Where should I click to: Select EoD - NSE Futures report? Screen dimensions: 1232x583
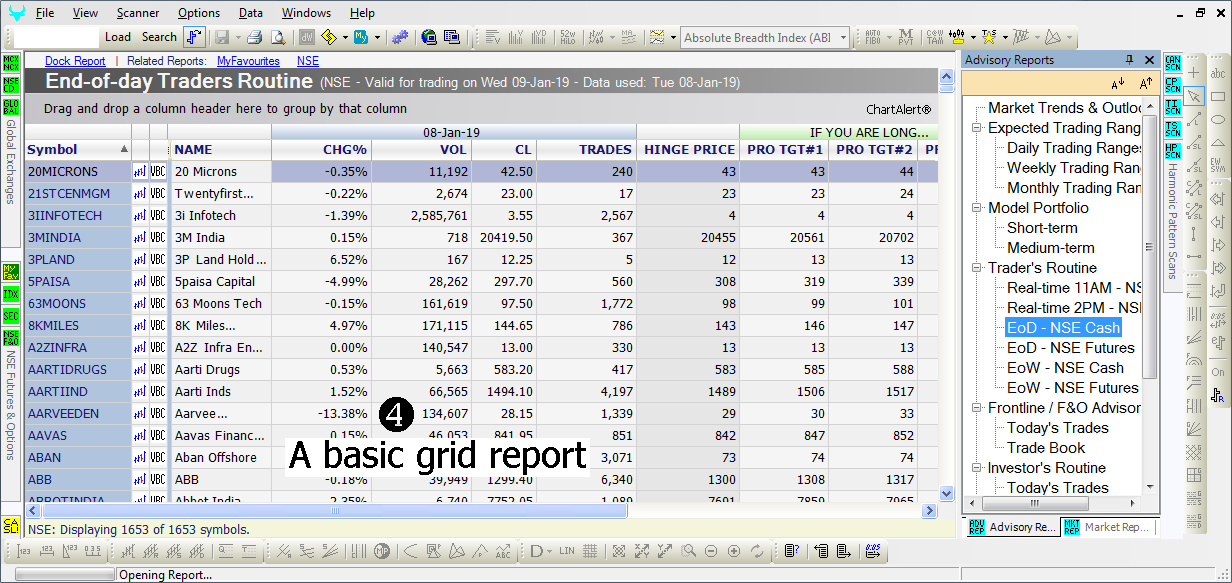click(1070, 348)
